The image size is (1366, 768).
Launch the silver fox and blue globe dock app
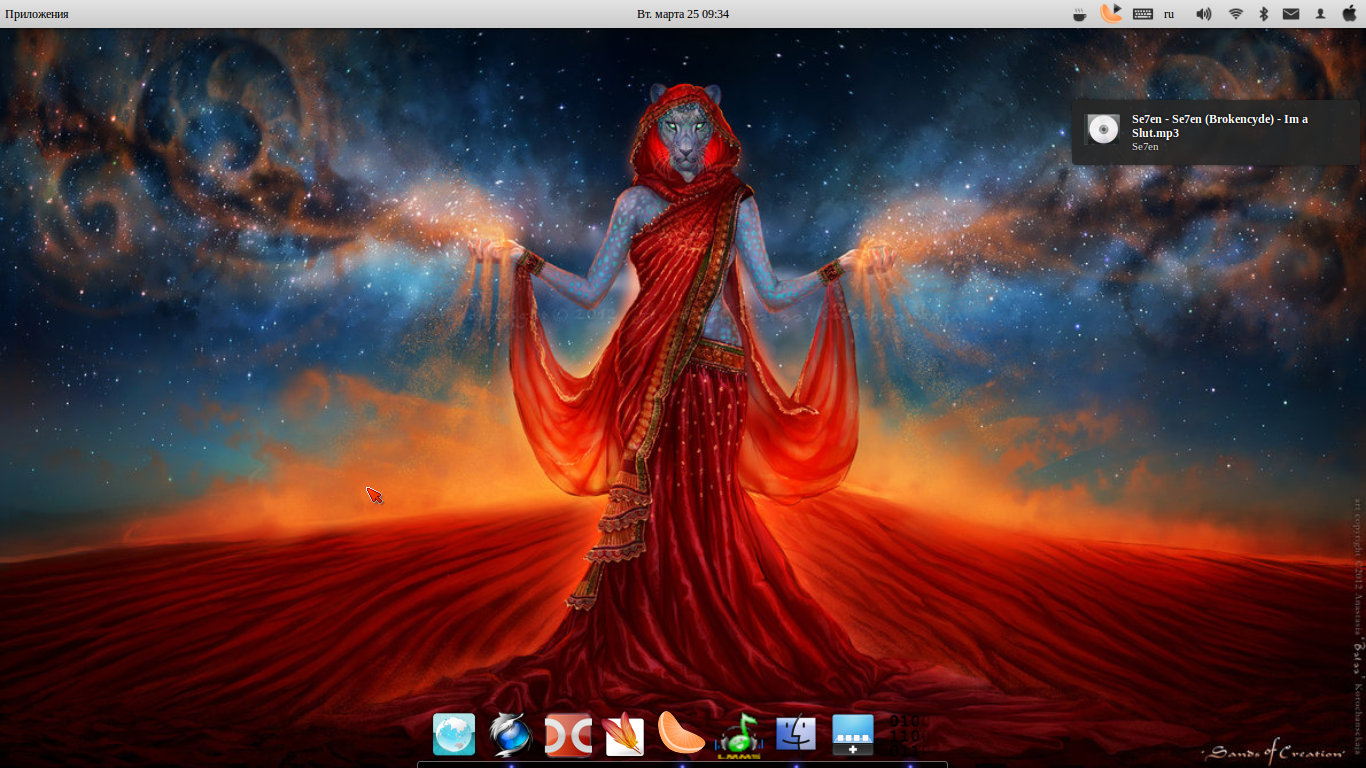pos(511,734)
